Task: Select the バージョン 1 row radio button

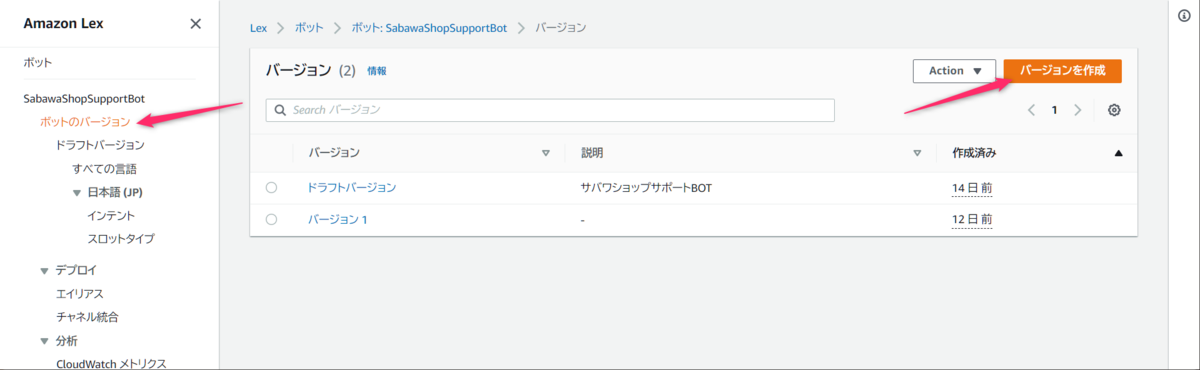Action: (271, 220)
